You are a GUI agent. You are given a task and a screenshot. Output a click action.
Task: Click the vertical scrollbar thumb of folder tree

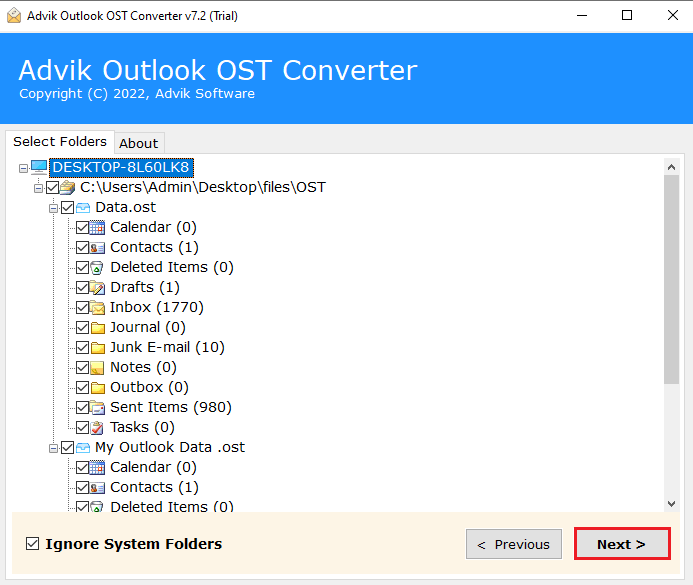tap(671, 279)
